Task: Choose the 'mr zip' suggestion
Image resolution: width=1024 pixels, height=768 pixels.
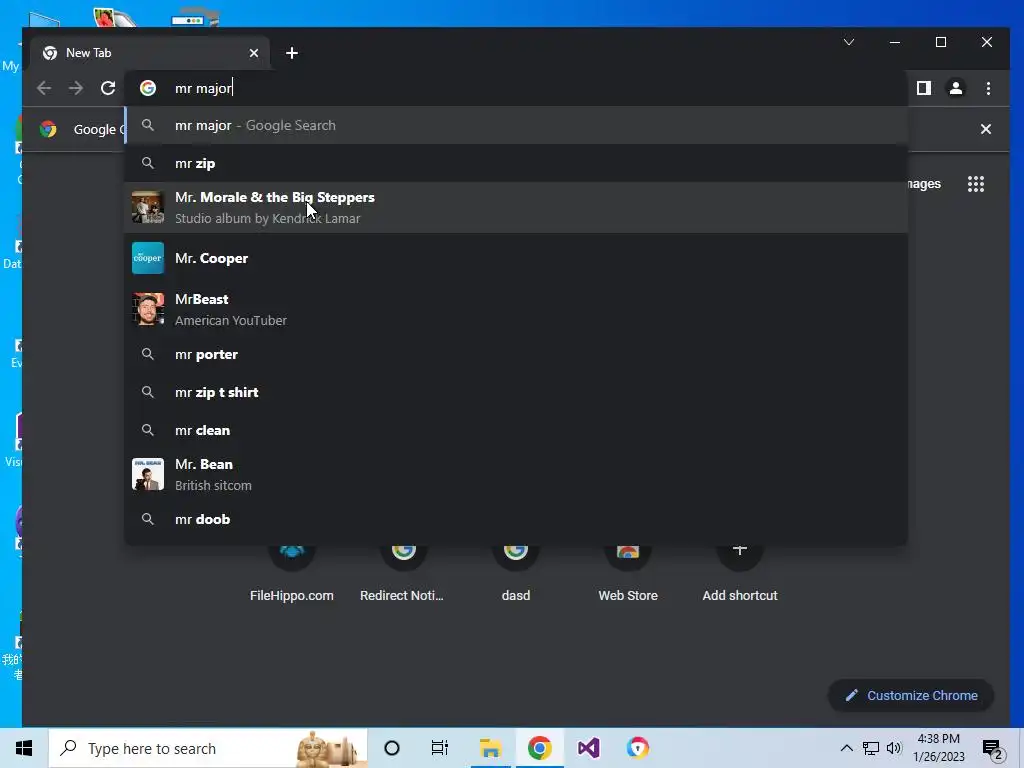Action: (x=516, y=163)
